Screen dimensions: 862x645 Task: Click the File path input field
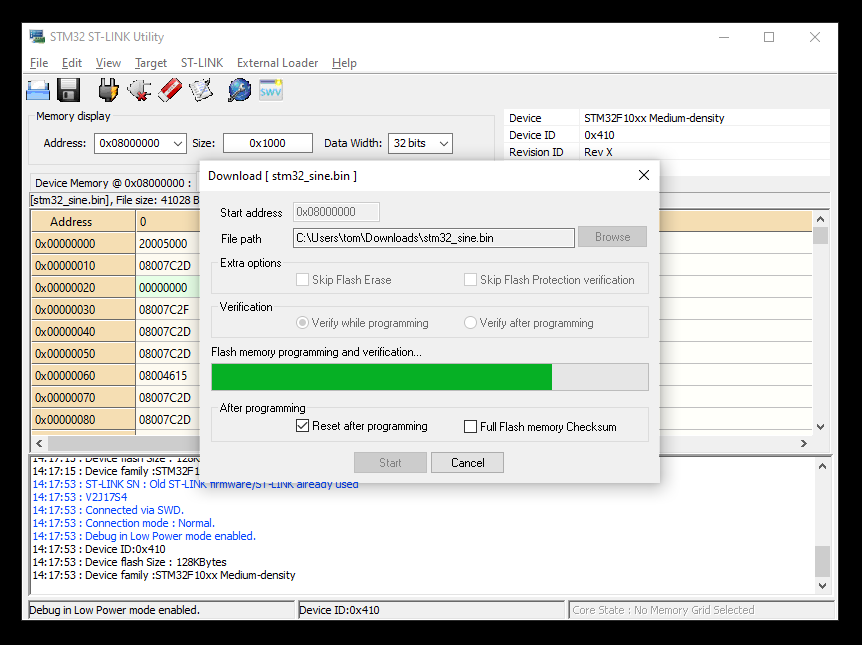[434, 238]
